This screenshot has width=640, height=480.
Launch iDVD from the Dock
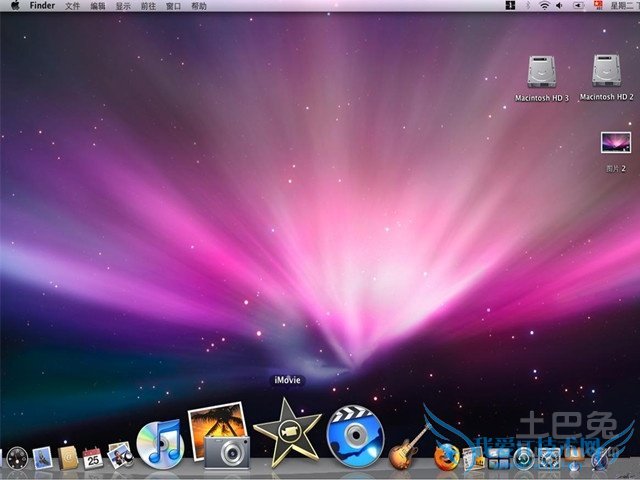355,436
